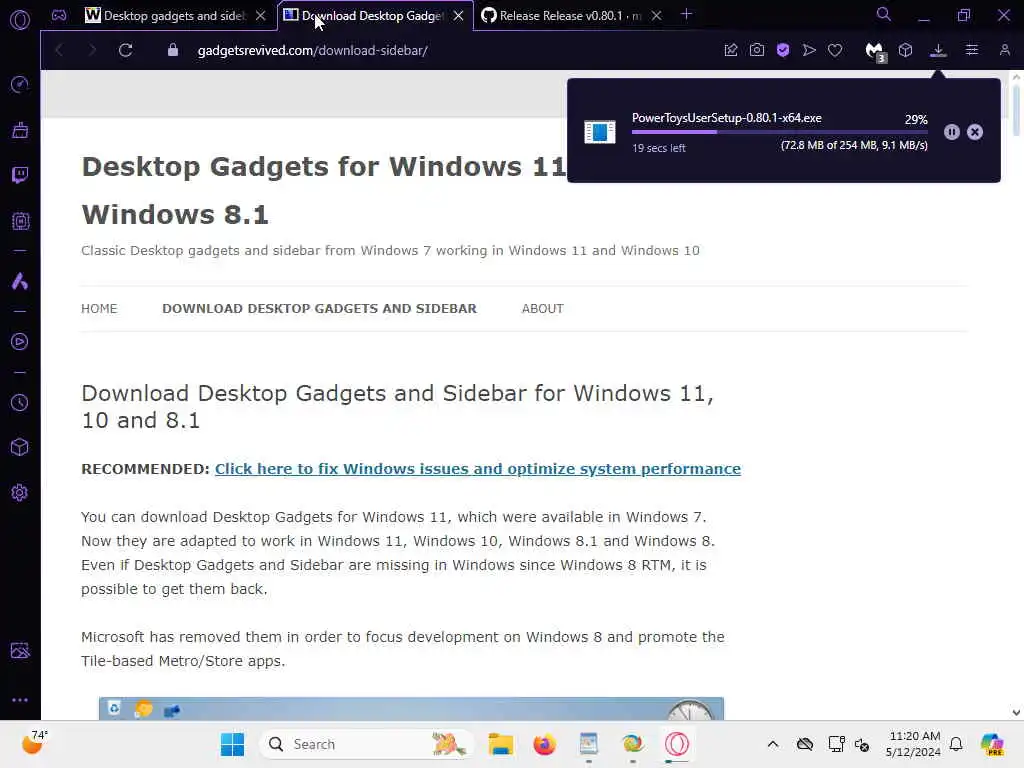Click the site padlock security icon
This screenshot has width=1024, height=768.
point(172,50)
